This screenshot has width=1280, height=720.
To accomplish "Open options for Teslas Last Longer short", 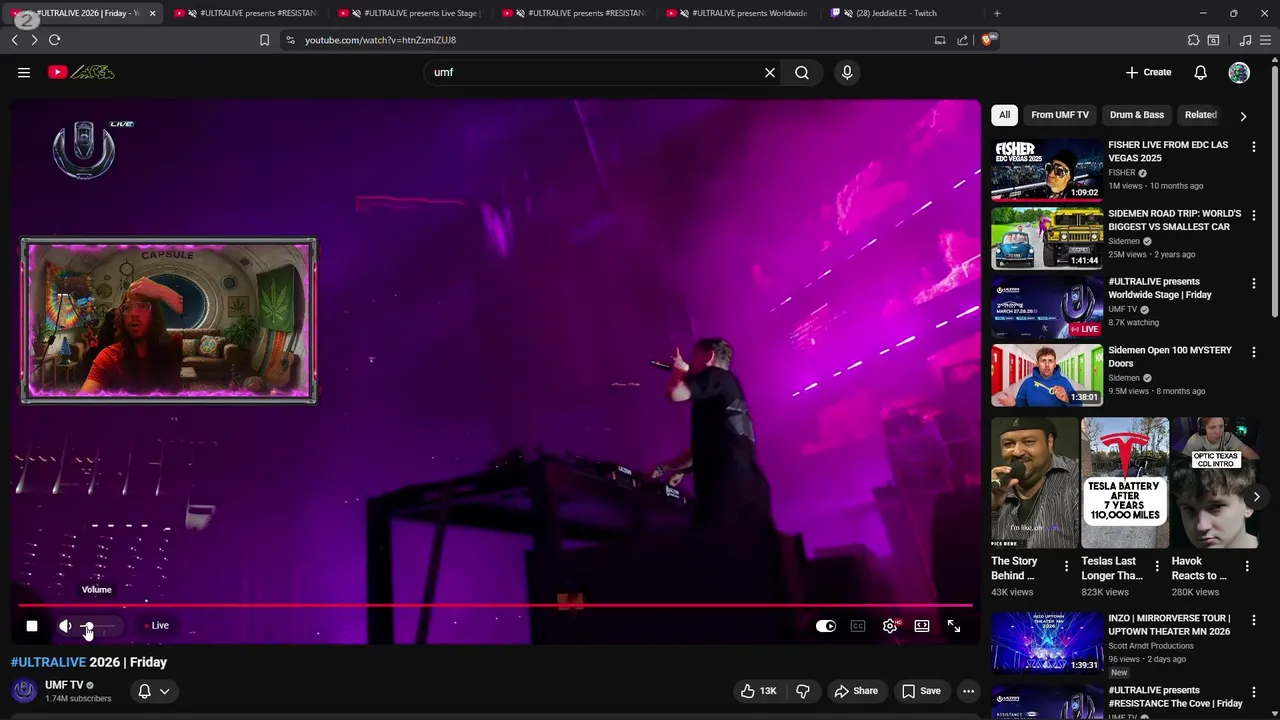I will 1157,566.
